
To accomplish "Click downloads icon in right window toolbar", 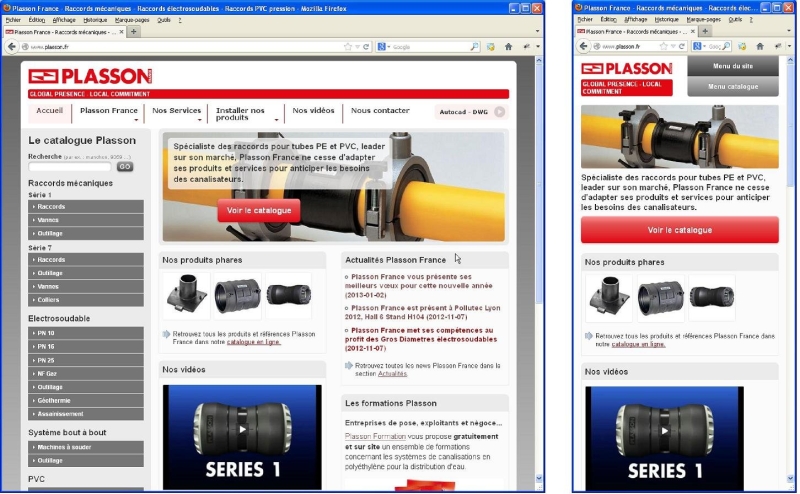I will pyautogui.click(x=742, y=46).
